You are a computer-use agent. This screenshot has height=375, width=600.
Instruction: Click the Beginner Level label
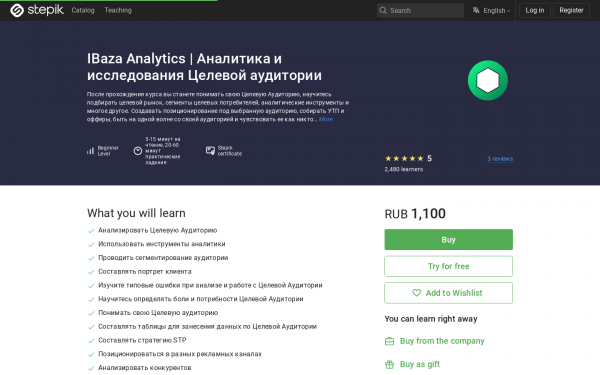(108, 151)
